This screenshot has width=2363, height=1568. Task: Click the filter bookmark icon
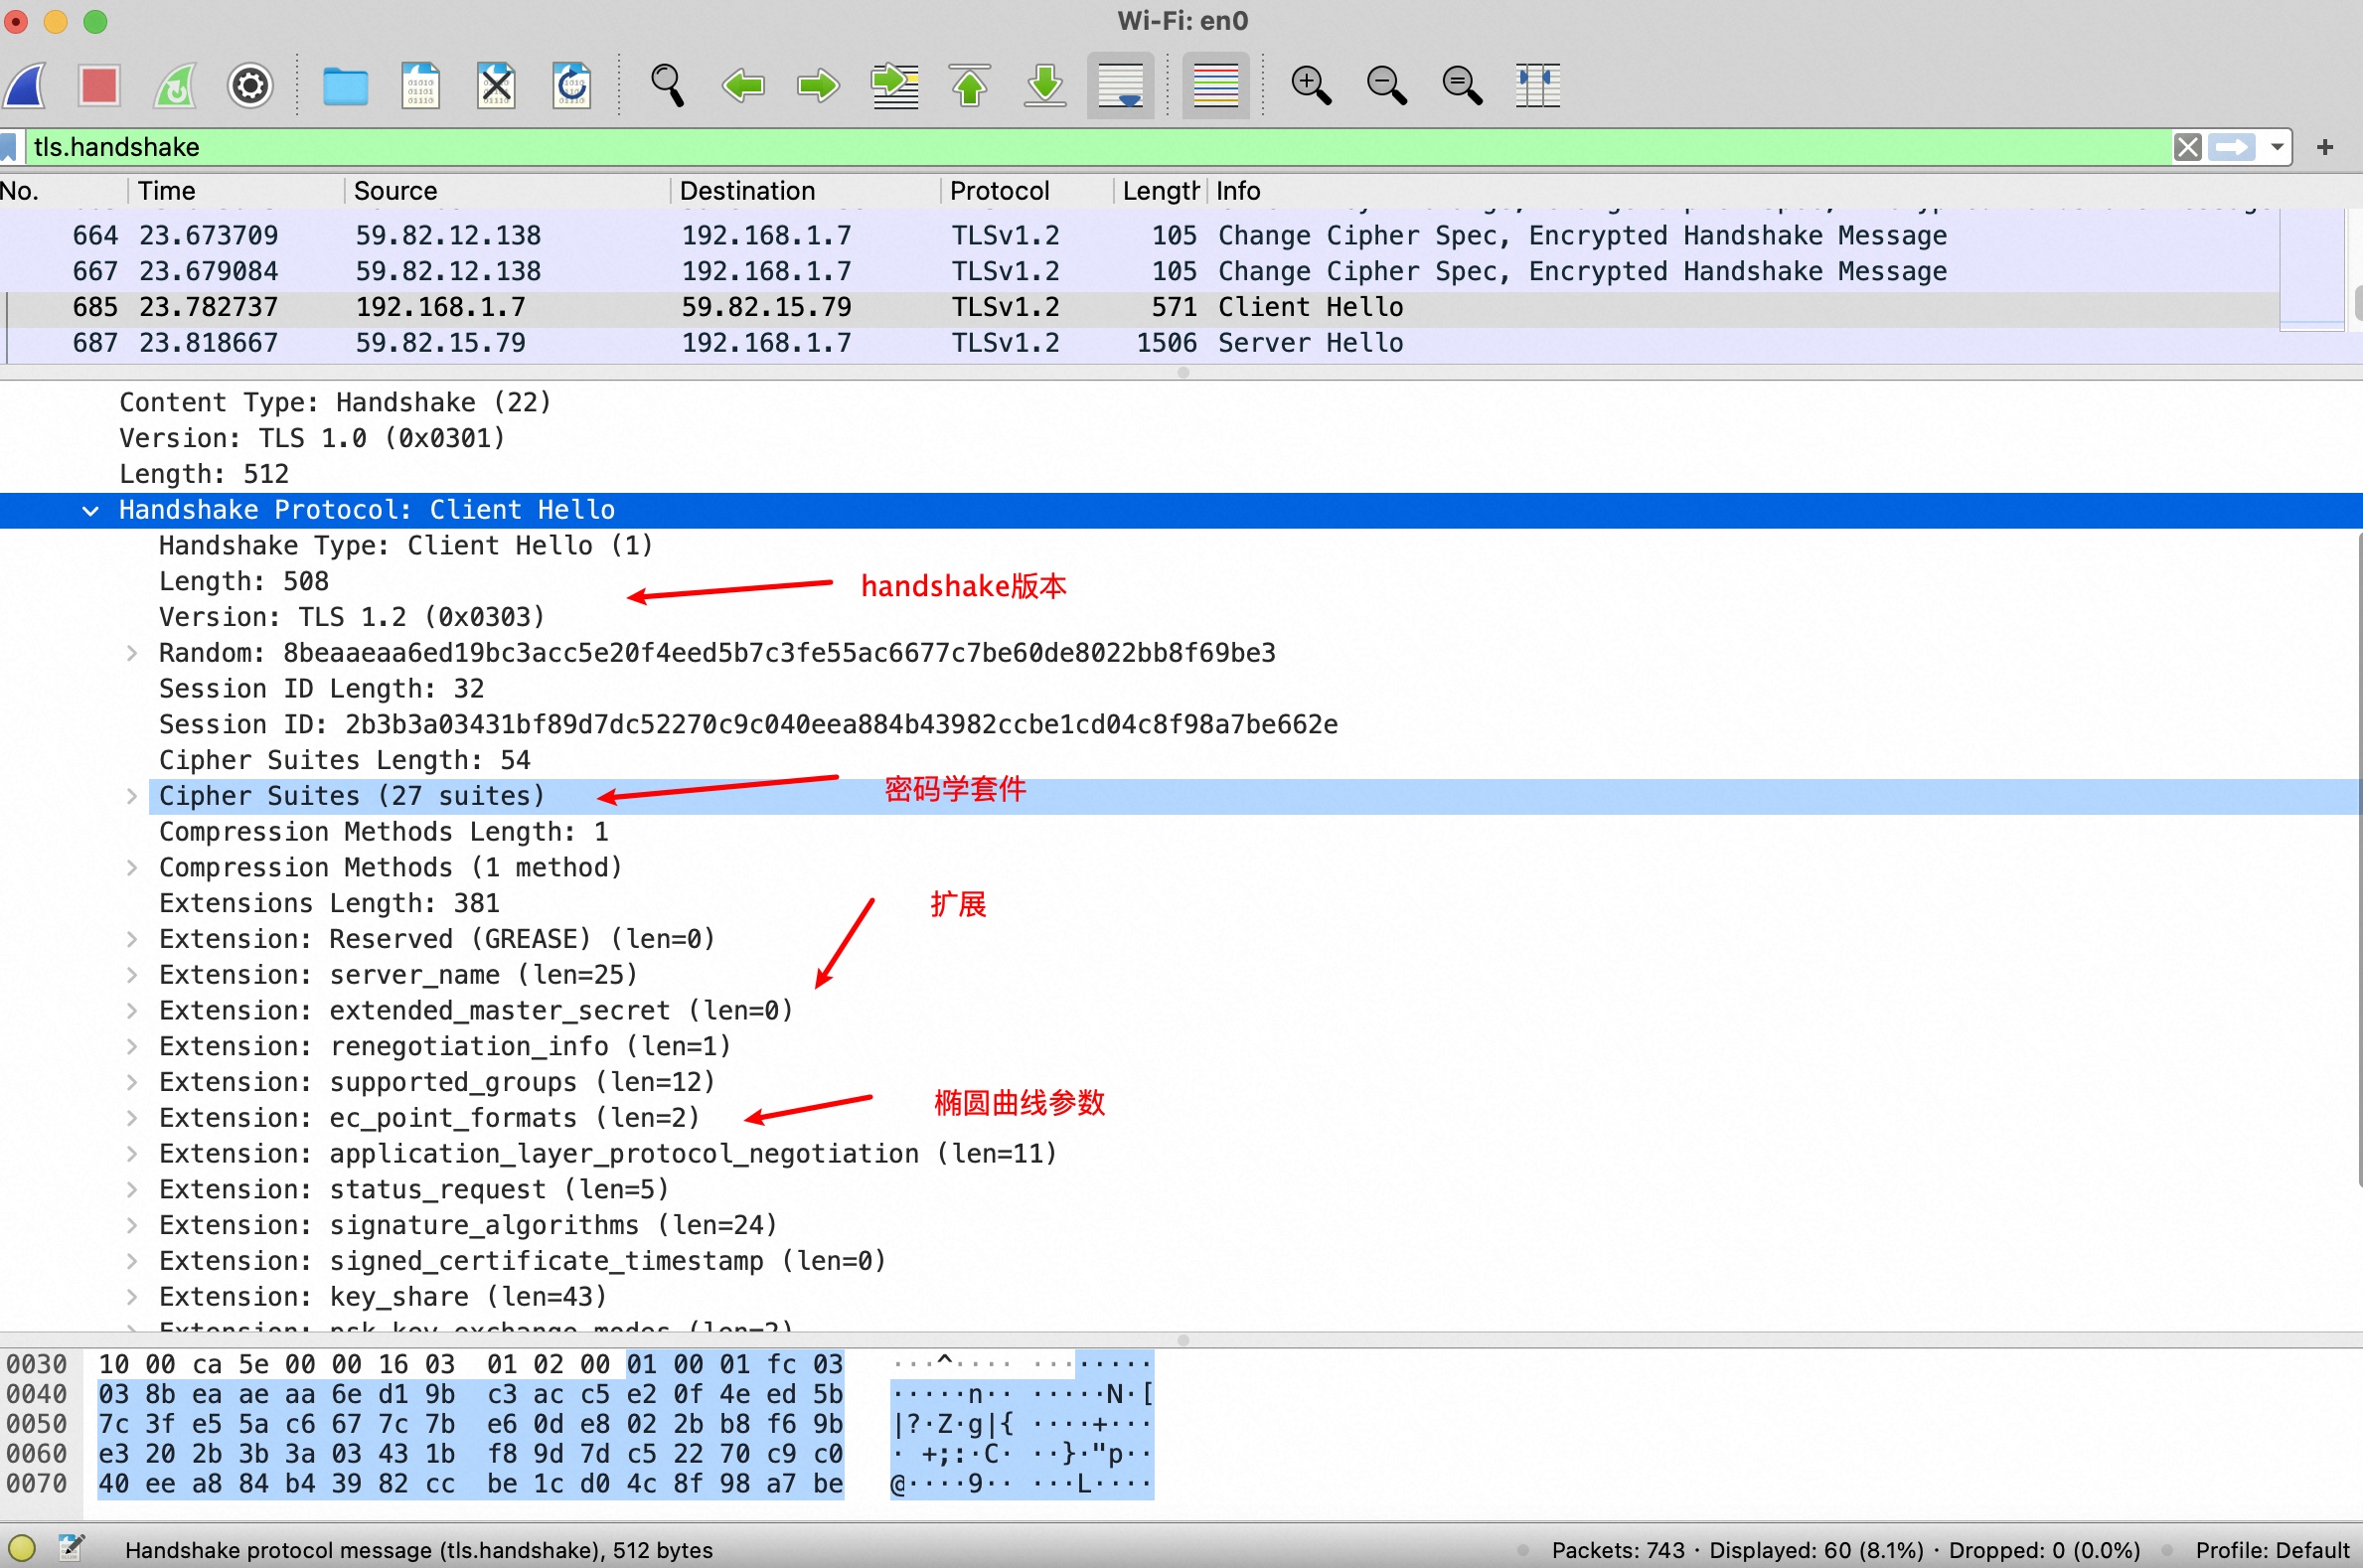(9, 147)
